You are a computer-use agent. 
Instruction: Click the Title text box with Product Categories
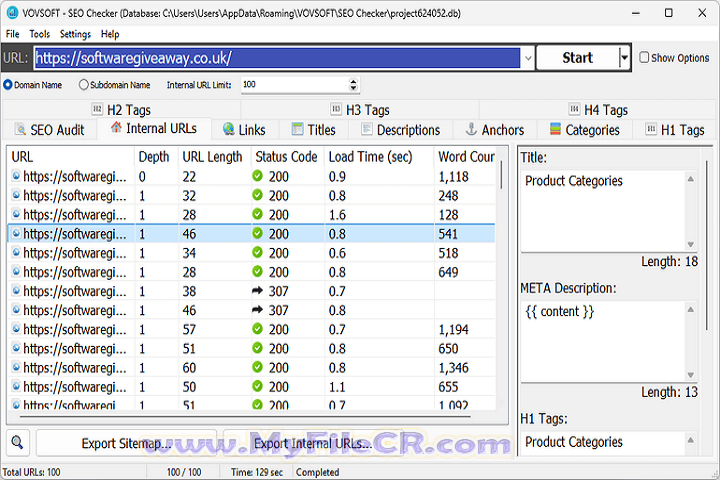[x=603, y=211]
